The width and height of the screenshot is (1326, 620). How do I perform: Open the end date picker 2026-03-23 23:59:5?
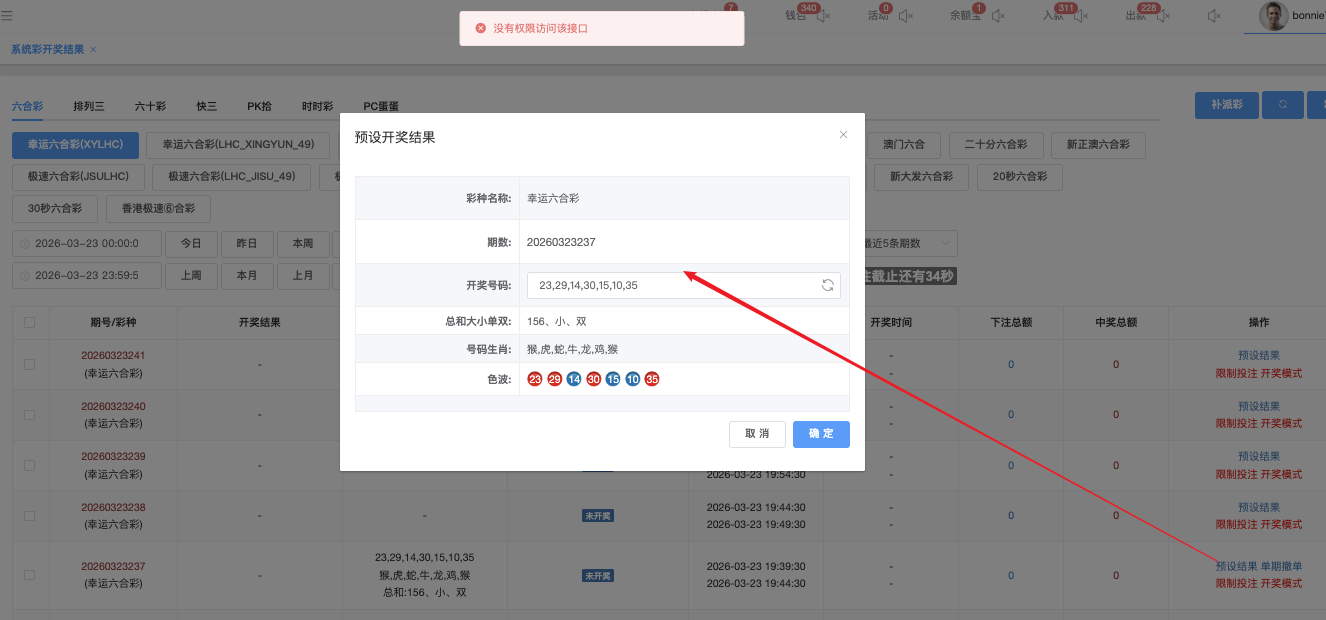[87, 275]
